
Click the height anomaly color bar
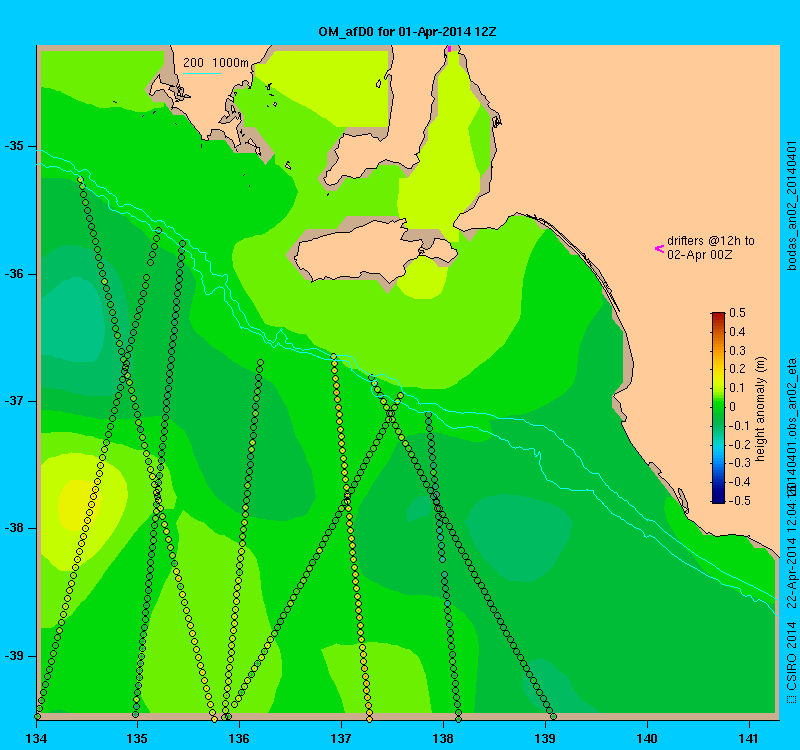718,408
